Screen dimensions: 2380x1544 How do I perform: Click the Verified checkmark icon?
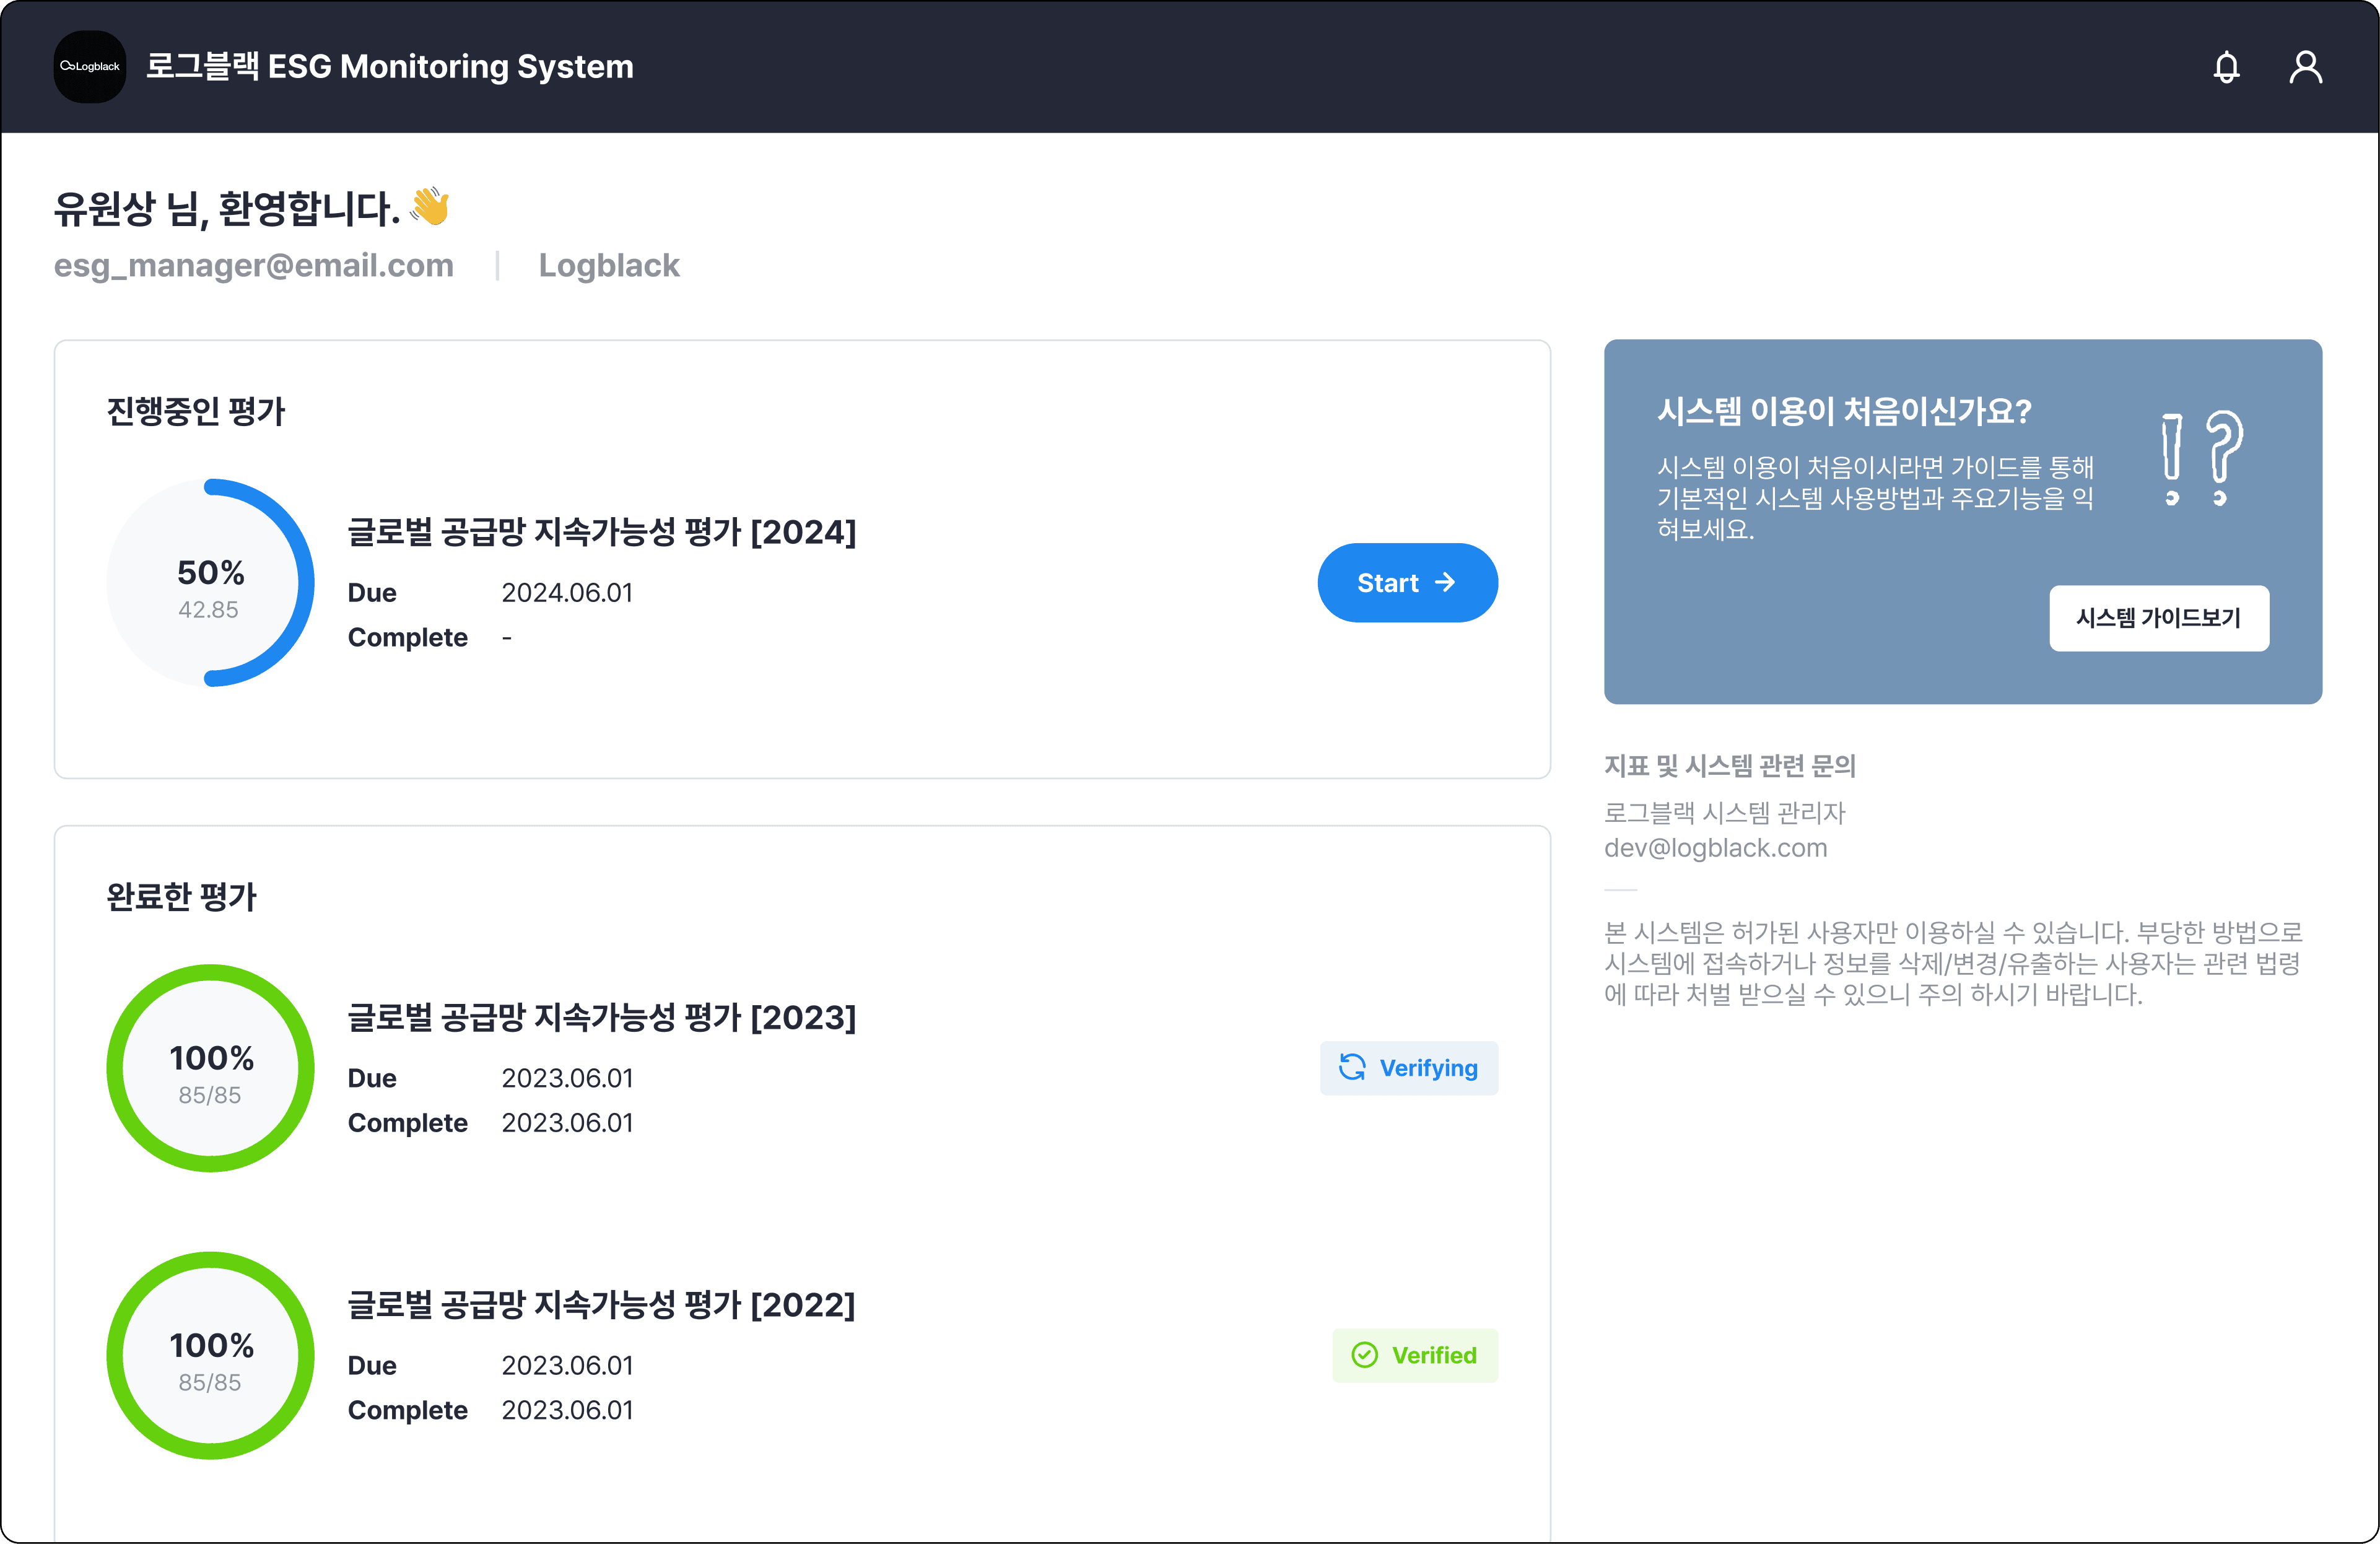pyautogui.click(x=1364, y=1354)
